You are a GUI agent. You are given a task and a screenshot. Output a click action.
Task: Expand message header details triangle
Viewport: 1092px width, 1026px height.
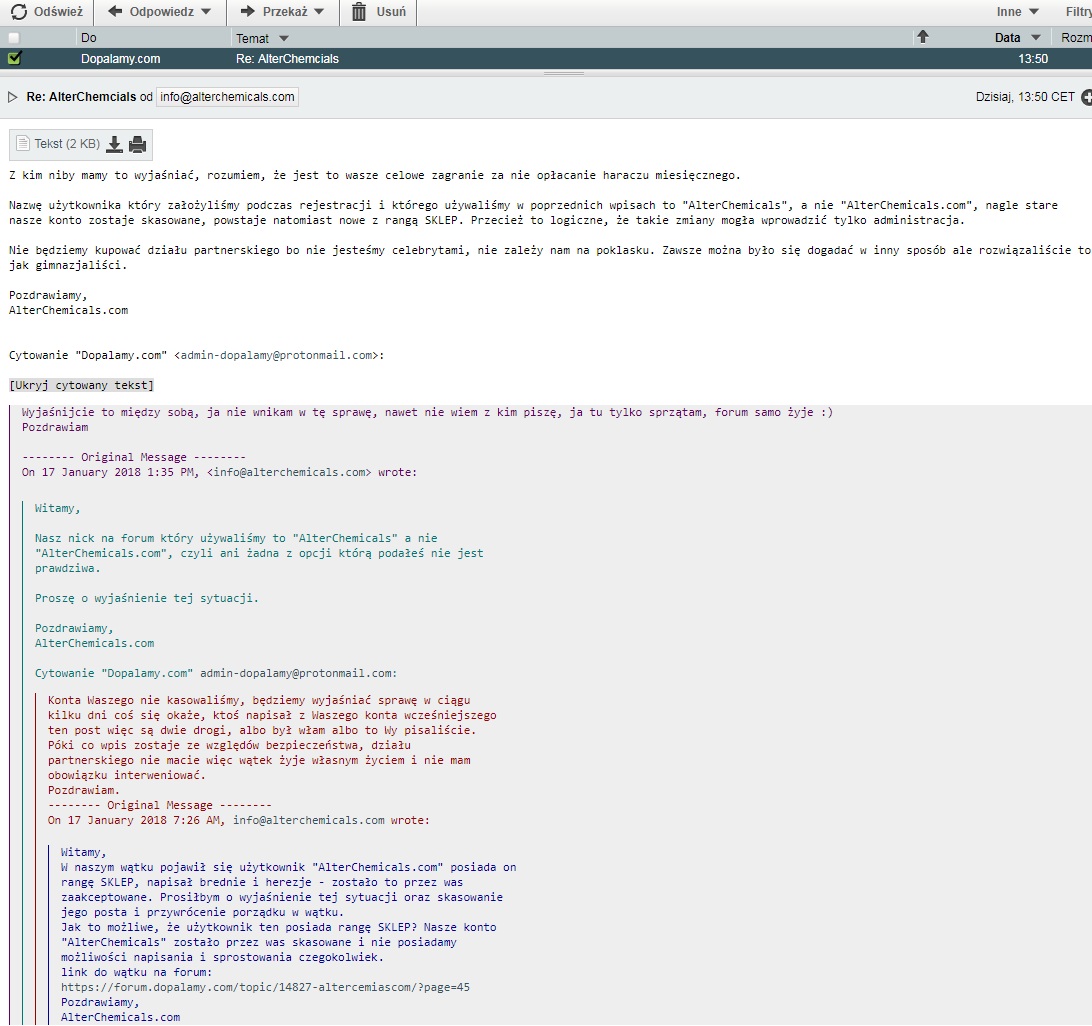13,97
